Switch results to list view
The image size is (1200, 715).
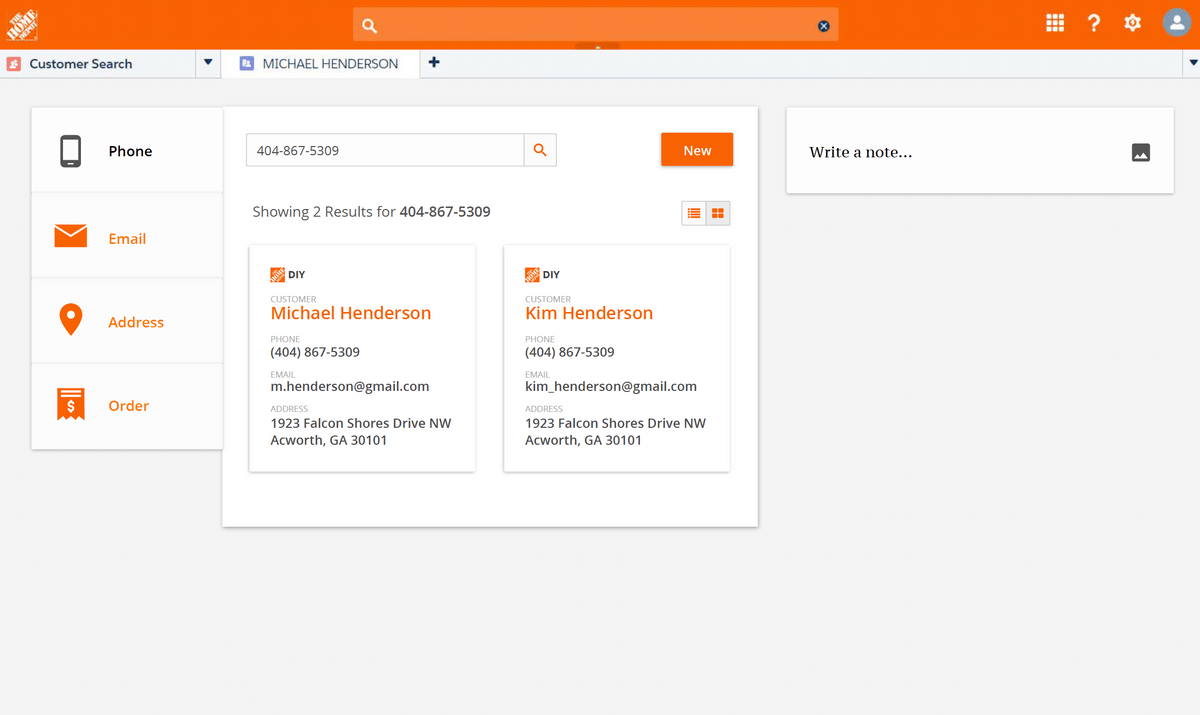pyautogui.click(x=694, y=213)
